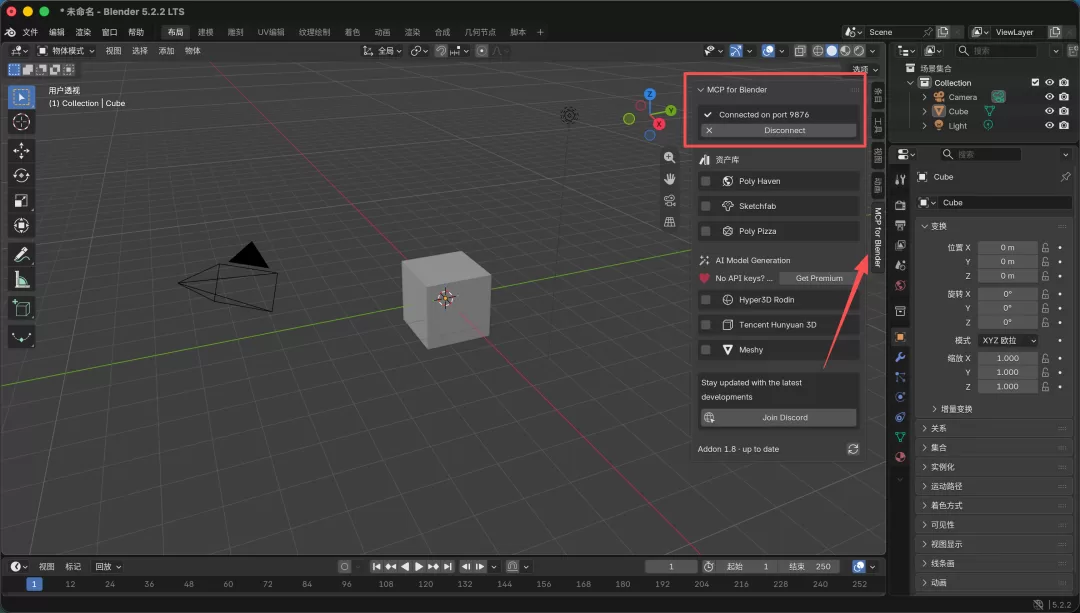Activate the 3D Cursor tool
This screenshot has width=1080, height=613.
(x=21, y=122)
